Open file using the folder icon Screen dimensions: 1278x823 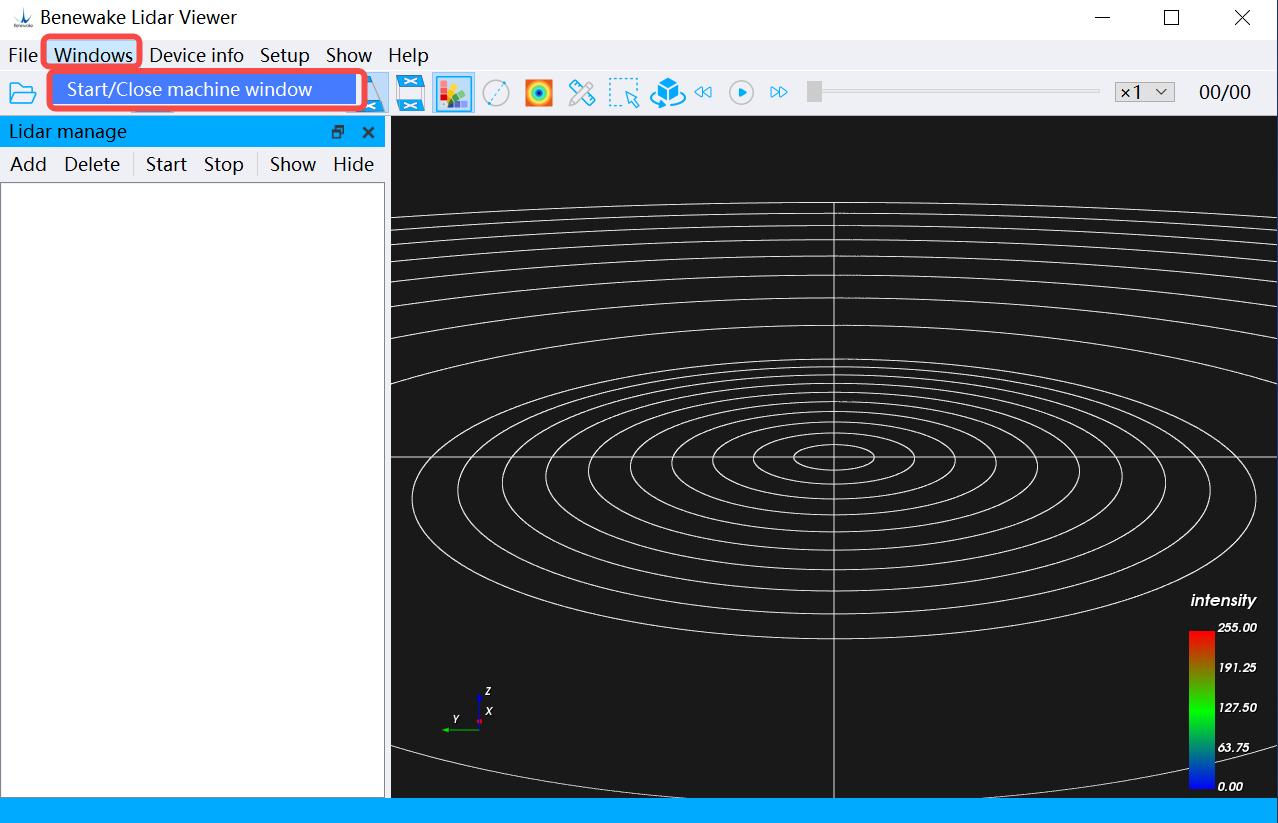(x=22, y=93)
